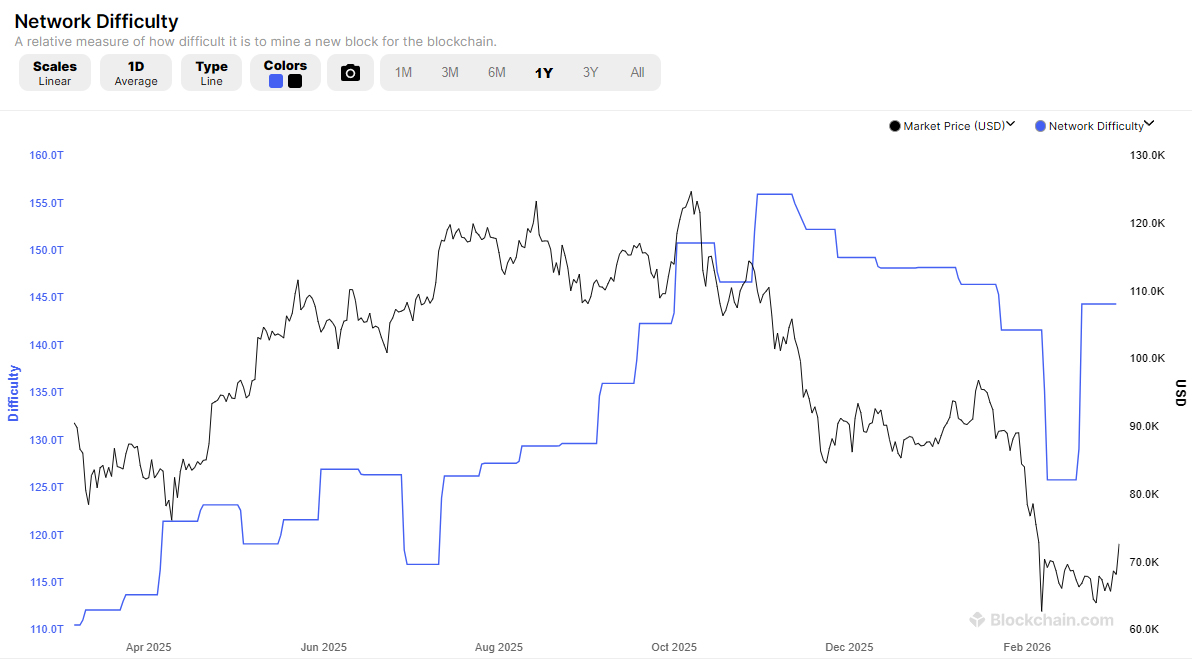This screenshot has width=1192, height=662.
Task: Open the Type control set to Line
Action: pyautogui.click(x=211, y=72)
